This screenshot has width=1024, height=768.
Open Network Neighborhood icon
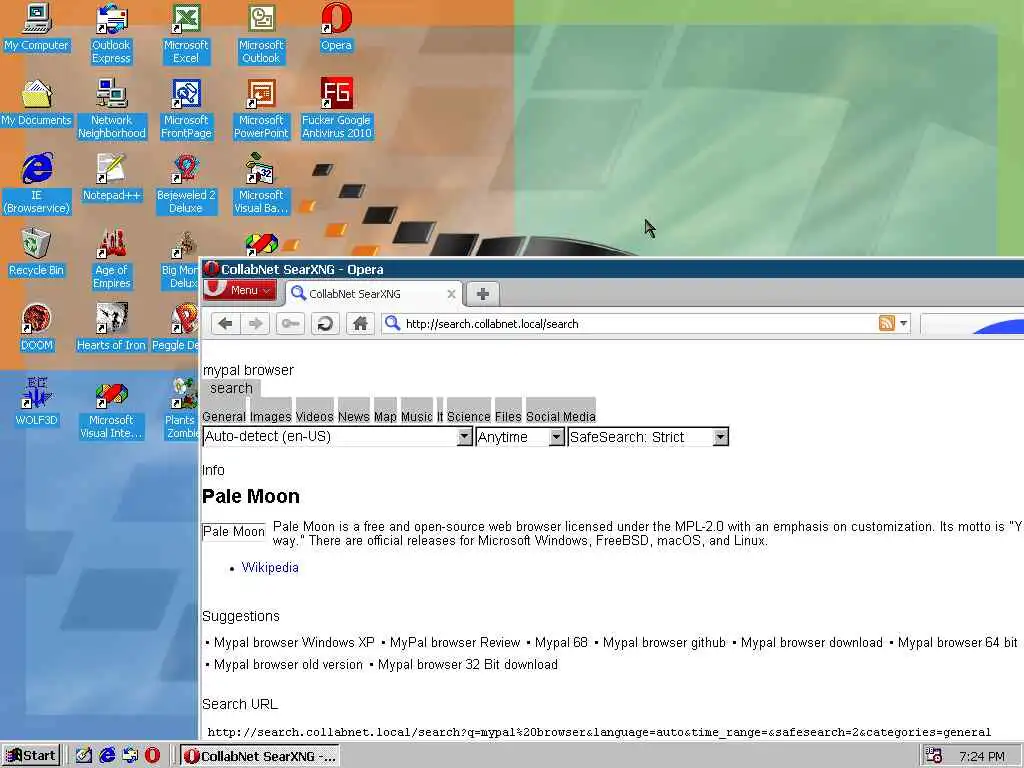[112, 108]
